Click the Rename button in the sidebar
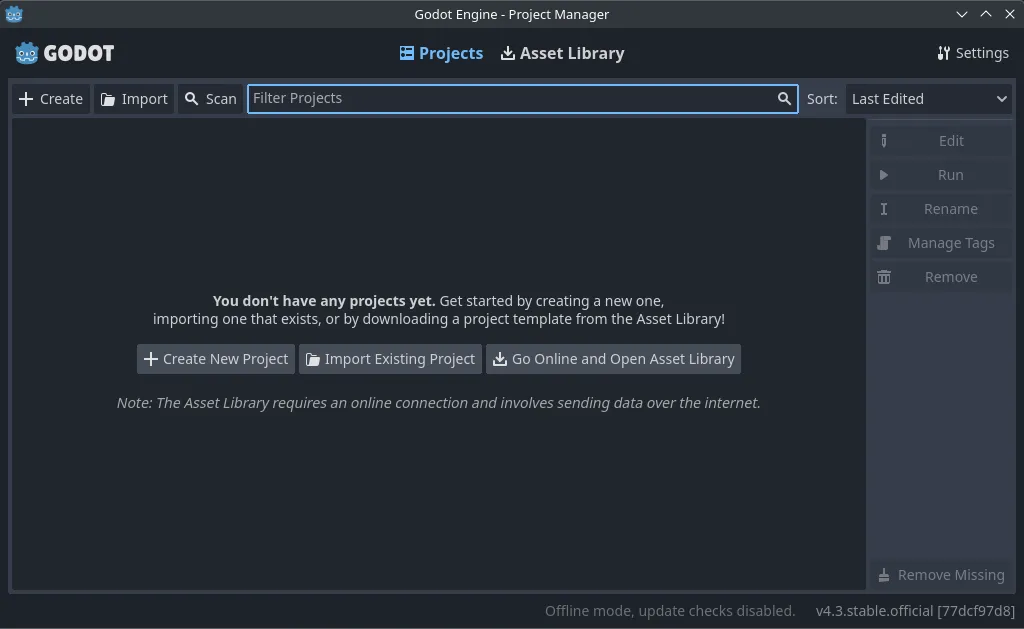Screen dimensions: 1024x629 pos(940,209)
